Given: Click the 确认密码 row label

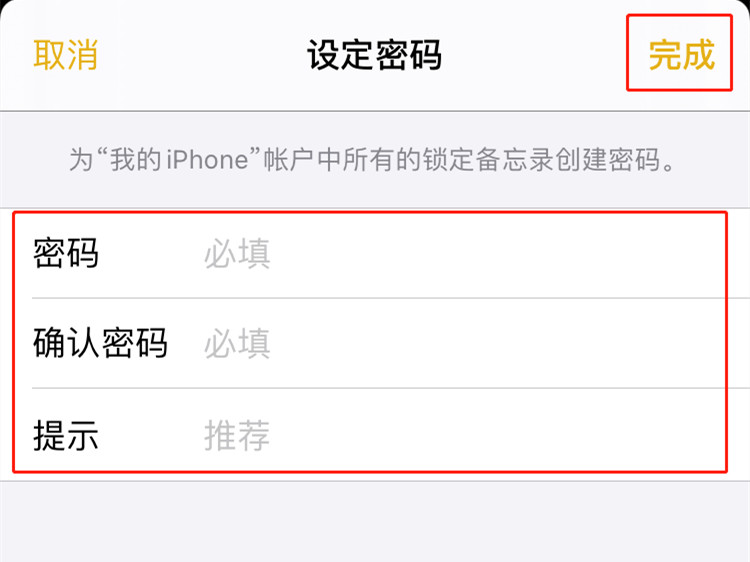Looking at the screenshot, I should point(100,343).
